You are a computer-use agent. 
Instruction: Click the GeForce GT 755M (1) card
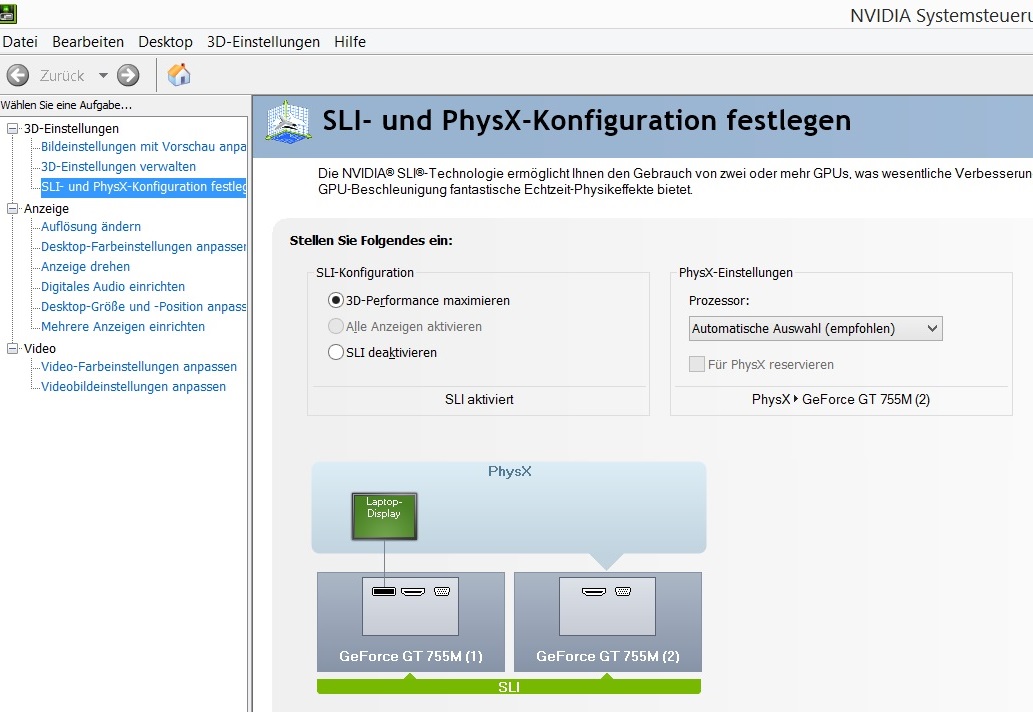coord(410,622)
